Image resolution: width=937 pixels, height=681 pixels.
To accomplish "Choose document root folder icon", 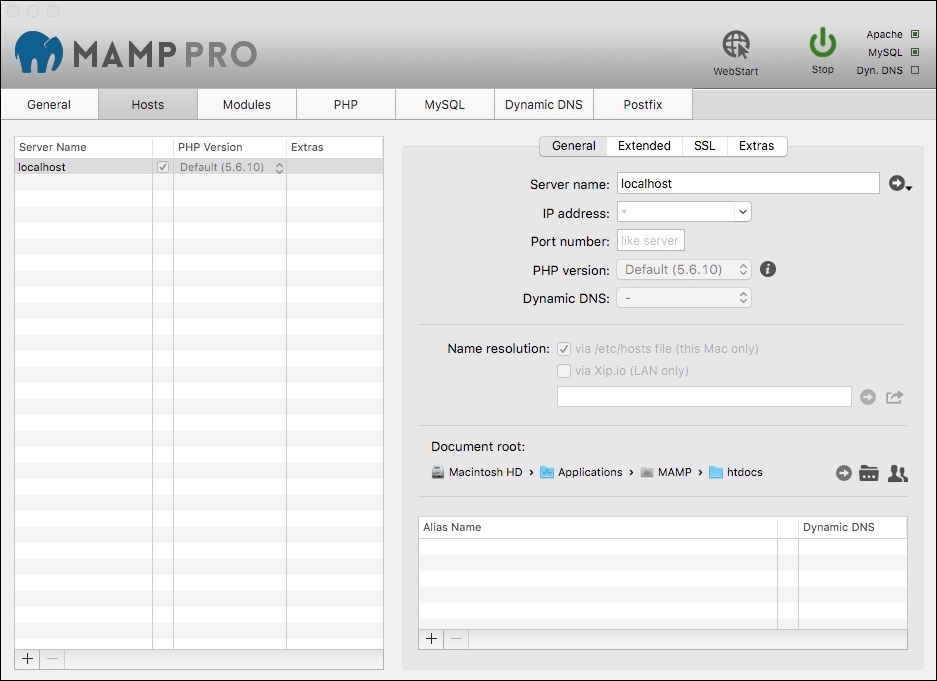I will pos(869,473).
